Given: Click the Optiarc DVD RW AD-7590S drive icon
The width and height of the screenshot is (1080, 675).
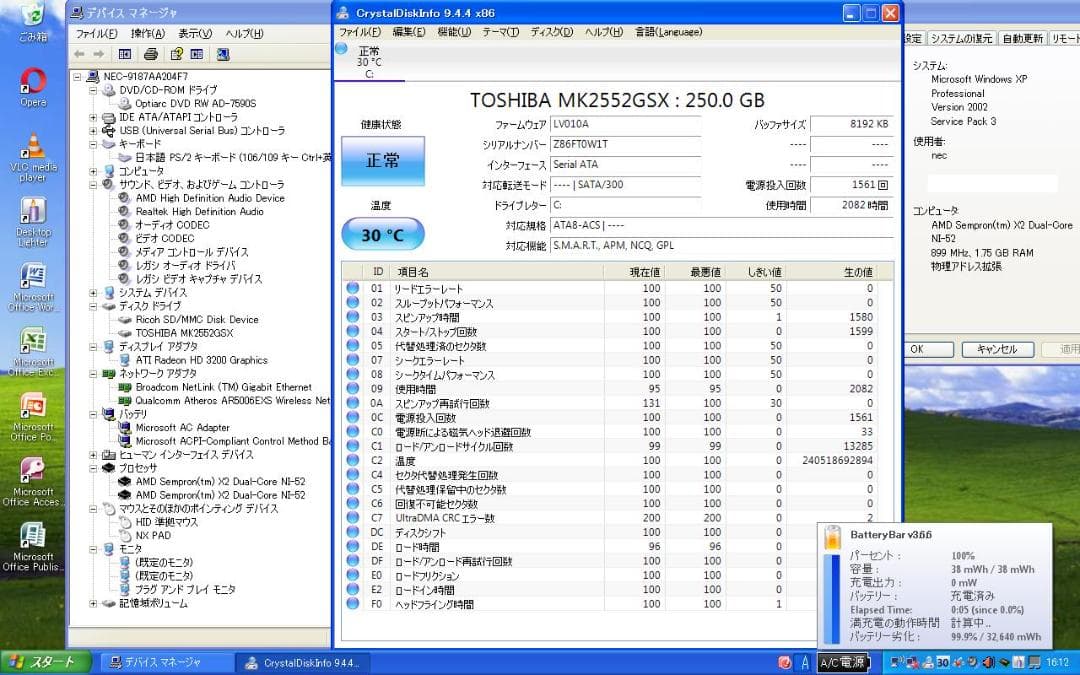Looking at the screenshot, I should [x=125, y=103].
